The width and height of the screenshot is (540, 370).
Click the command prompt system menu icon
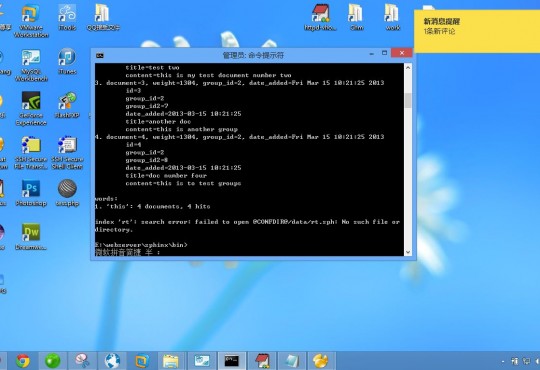coord(100,55)
